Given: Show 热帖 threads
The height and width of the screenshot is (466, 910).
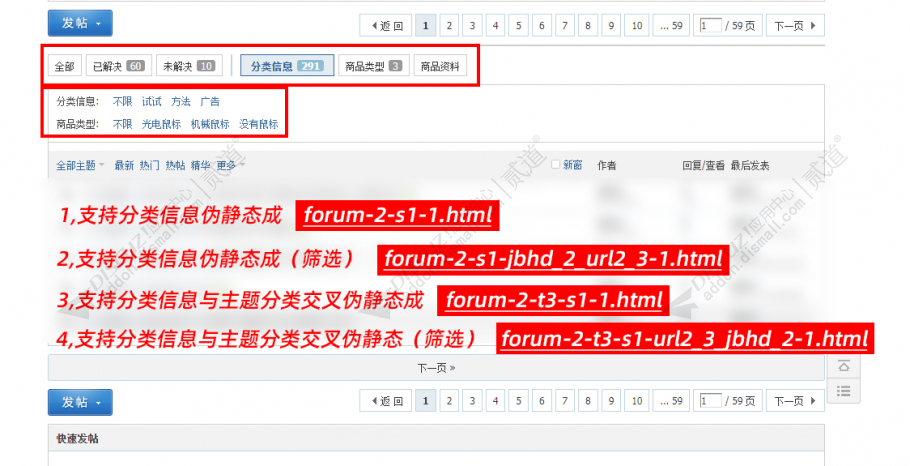Looking at the screenshot, I should [175, 165].
